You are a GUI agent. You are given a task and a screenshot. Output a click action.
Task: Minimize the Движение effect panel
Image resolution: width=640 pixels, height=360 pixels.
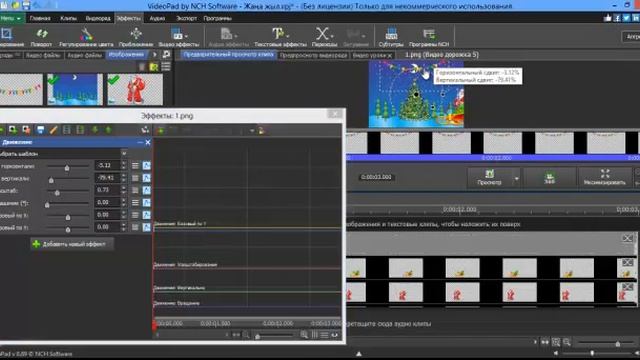(140, 142)
